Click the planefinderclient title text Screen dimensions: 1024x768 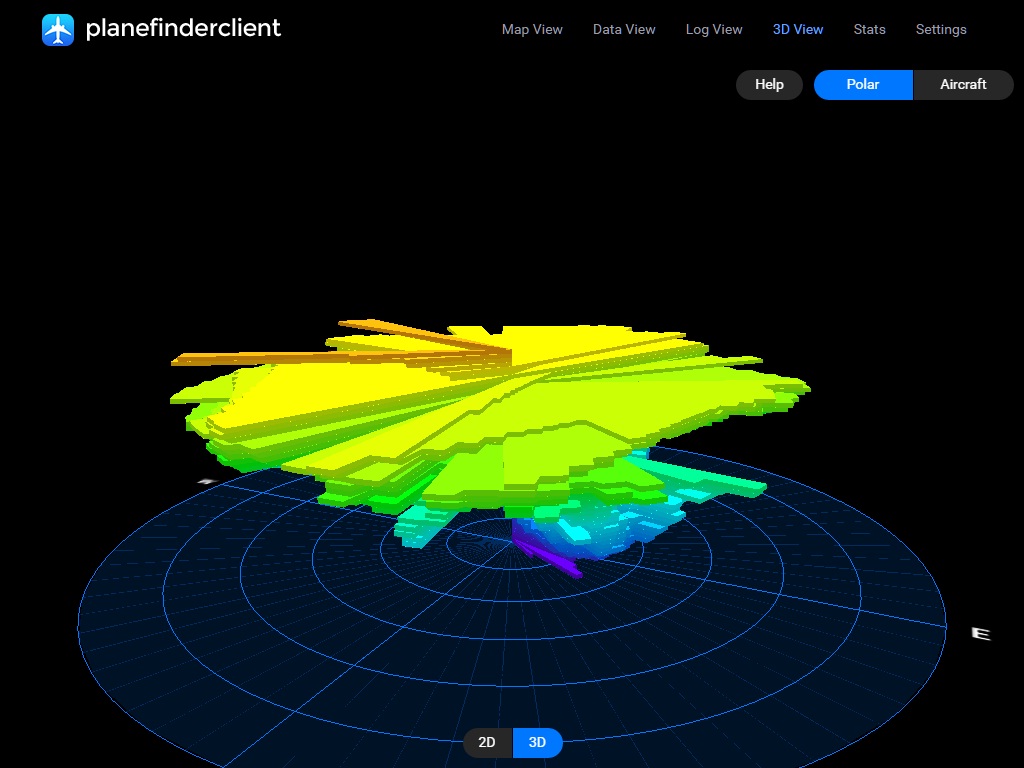click(183, 28)
